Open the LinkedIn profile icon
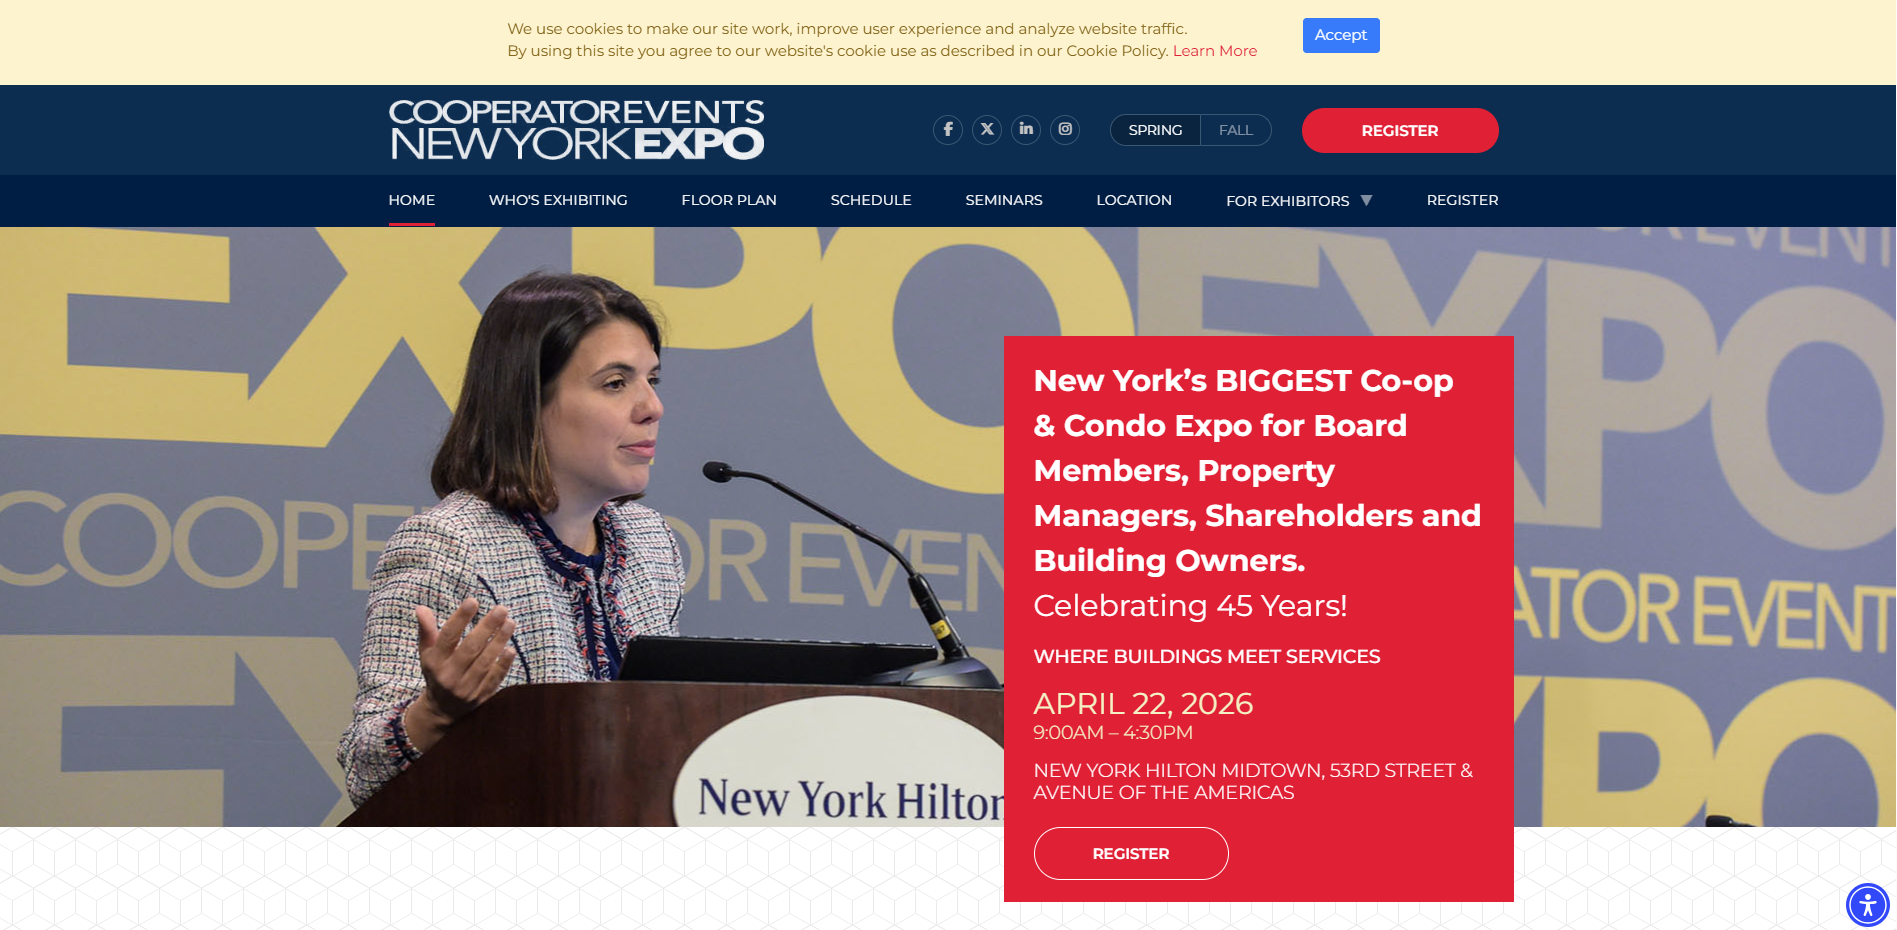The image size is (1897, 930). tap(1025, 129)
